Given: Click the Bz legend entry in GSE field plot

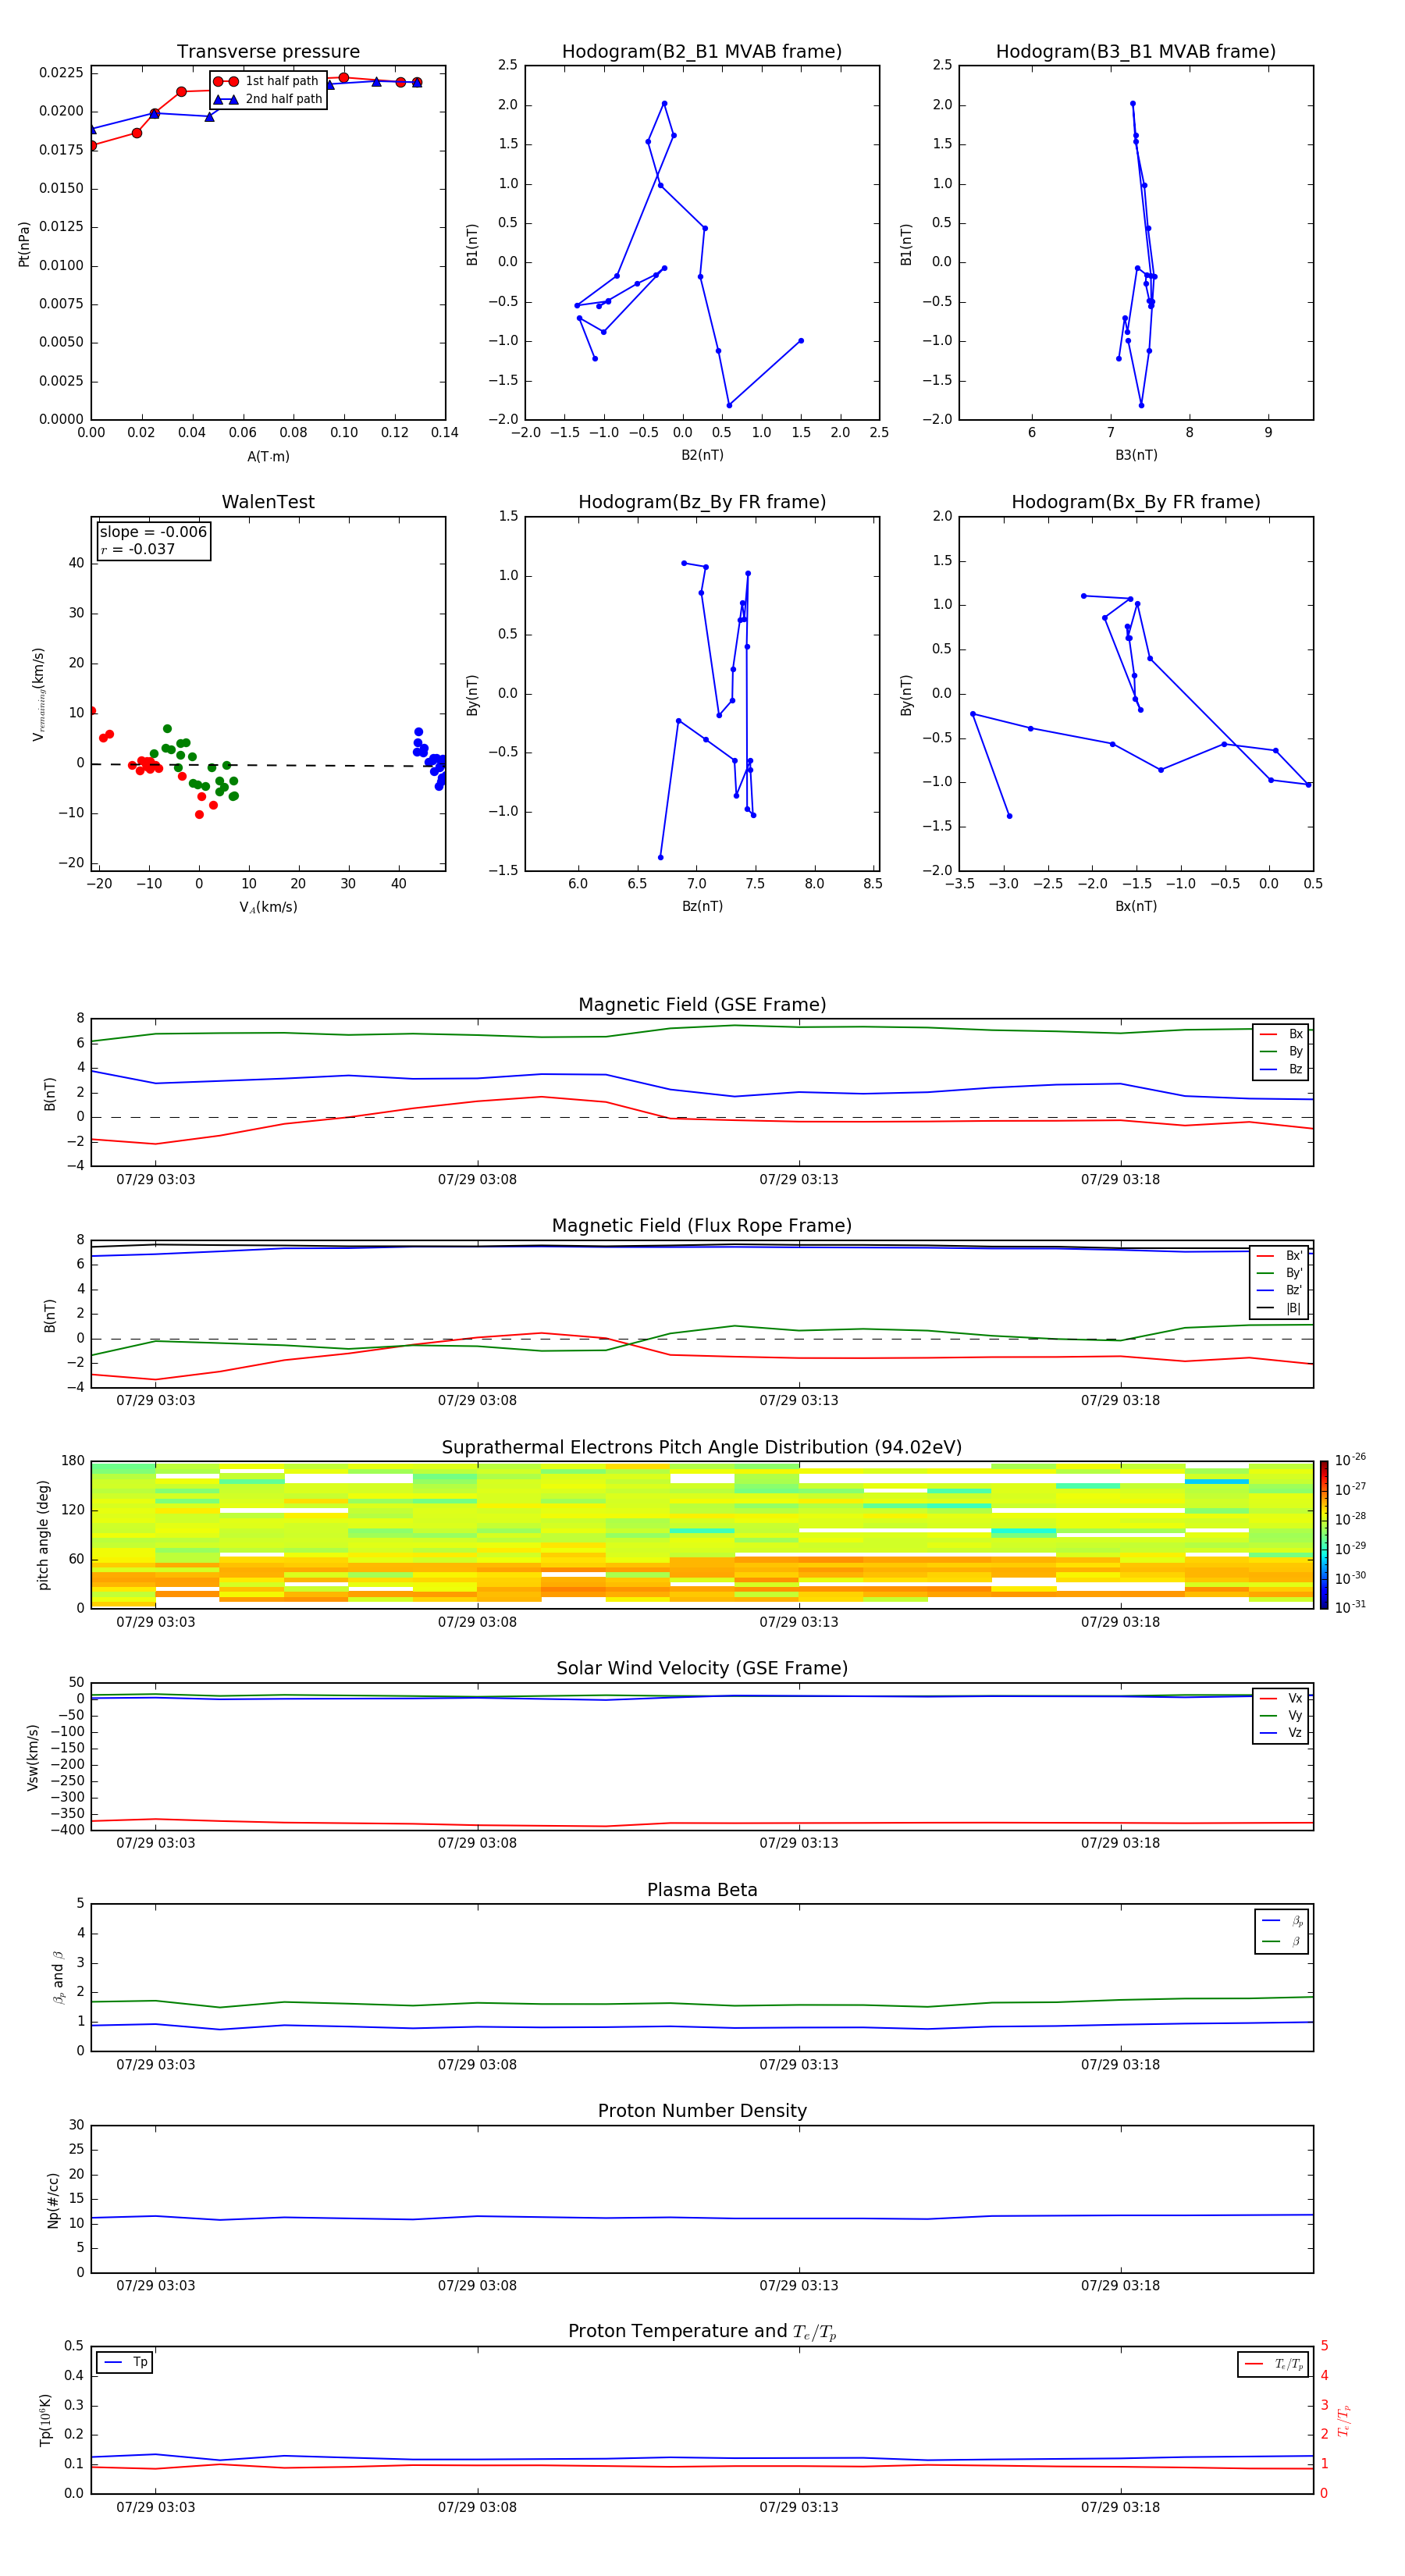Looking at the screenshot, I should (x=1282, y=1069).
